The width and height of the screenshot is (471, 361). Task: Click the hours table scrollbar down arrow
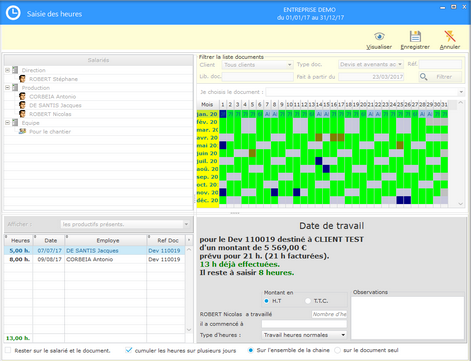coord(189,330)
